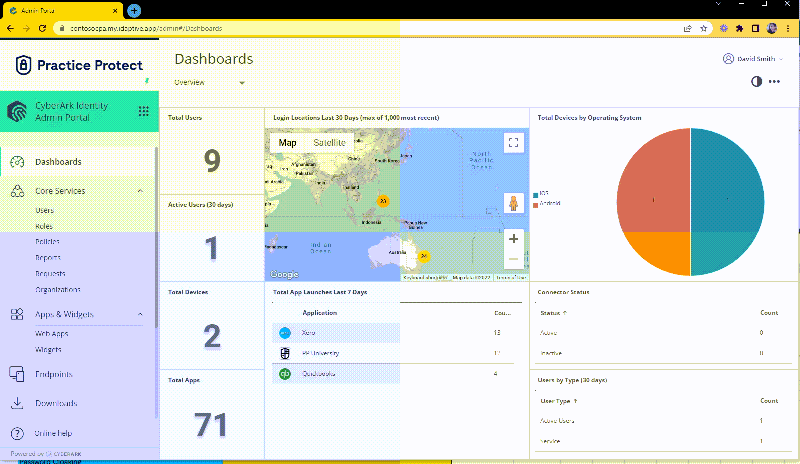The width and height of the screenshot is (800, 464).
Task: Switch map to Map view
Action: coord(287,142)
